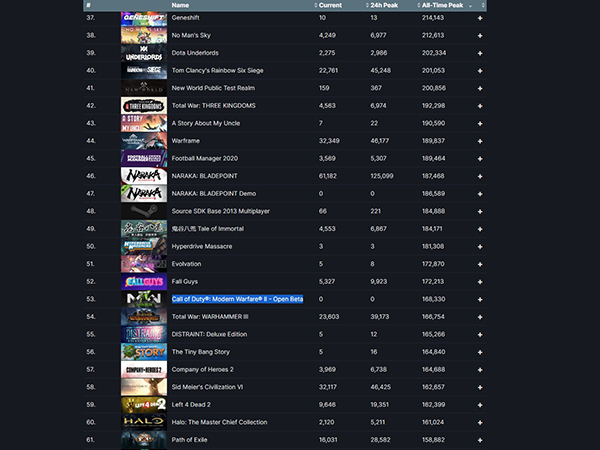Add Source SDK Base 2013 Multiplayer via plus
The image size is (600, 450).
(480, 212)
